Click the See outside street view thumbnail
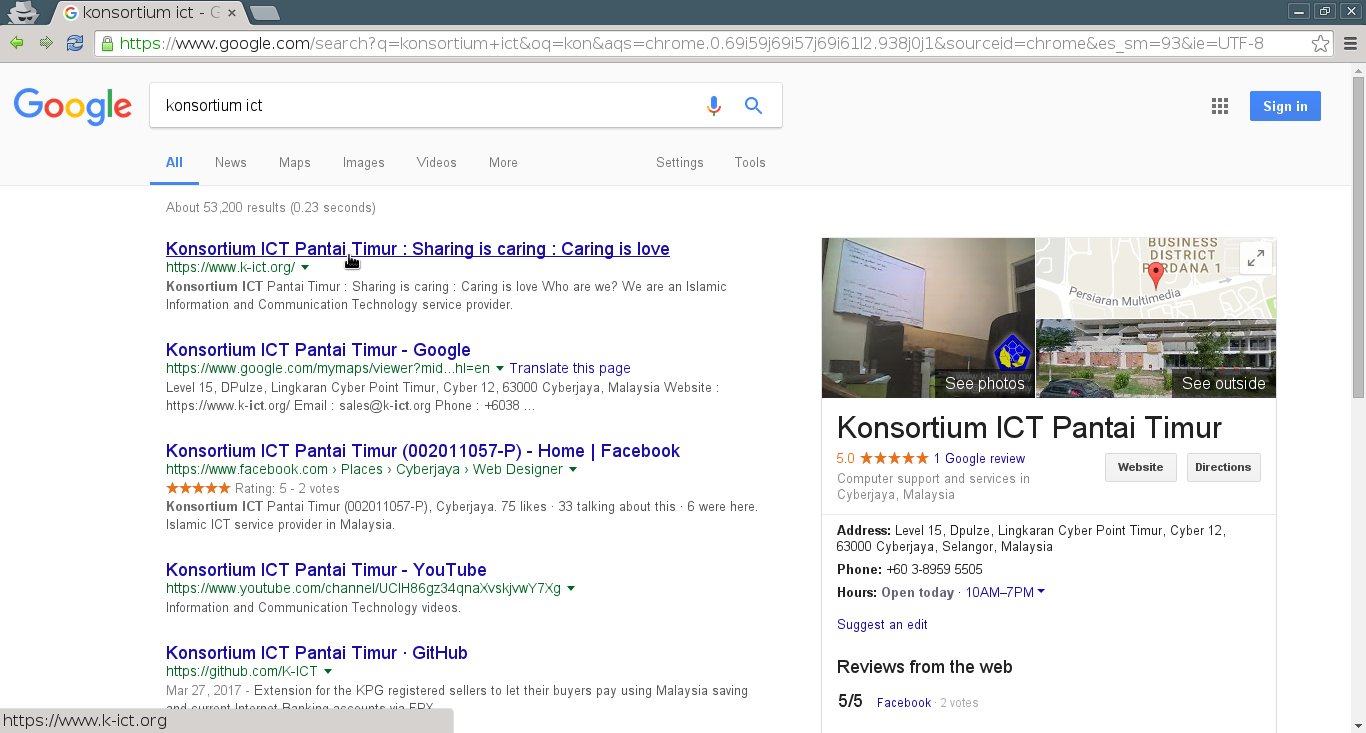This screenshot has height=733, width=1366. [1156, 359]
